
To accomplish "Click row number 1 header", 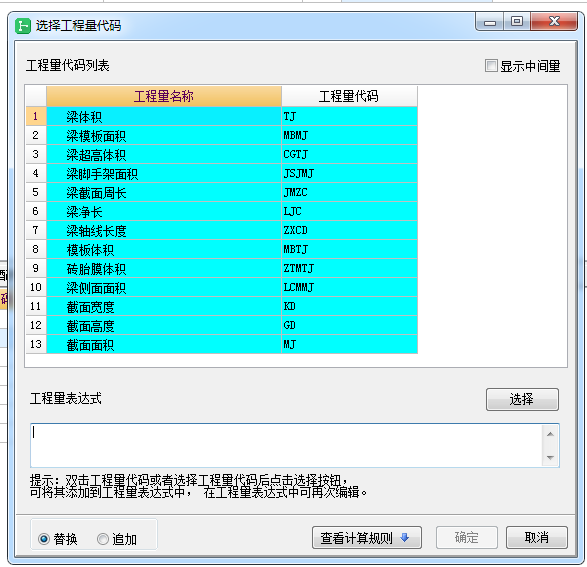I will (36, 116).
